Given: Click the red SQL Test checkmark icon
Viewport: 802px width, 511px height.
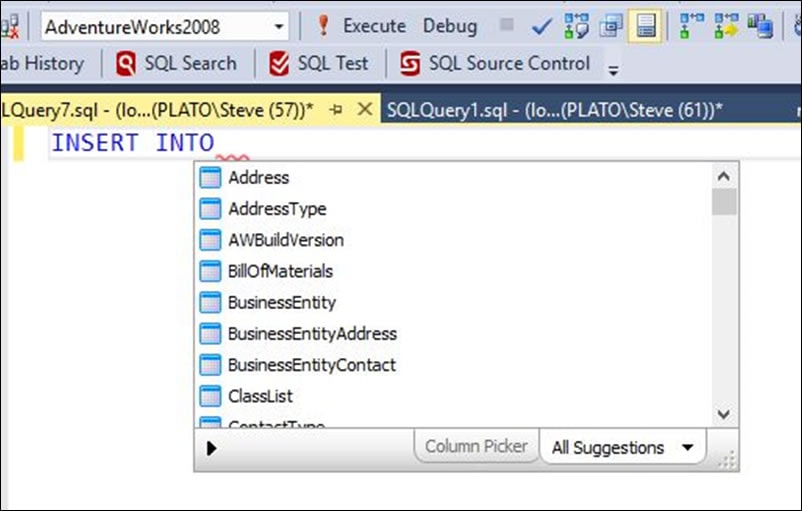Looking at the screenshot, I should (279, 63).
